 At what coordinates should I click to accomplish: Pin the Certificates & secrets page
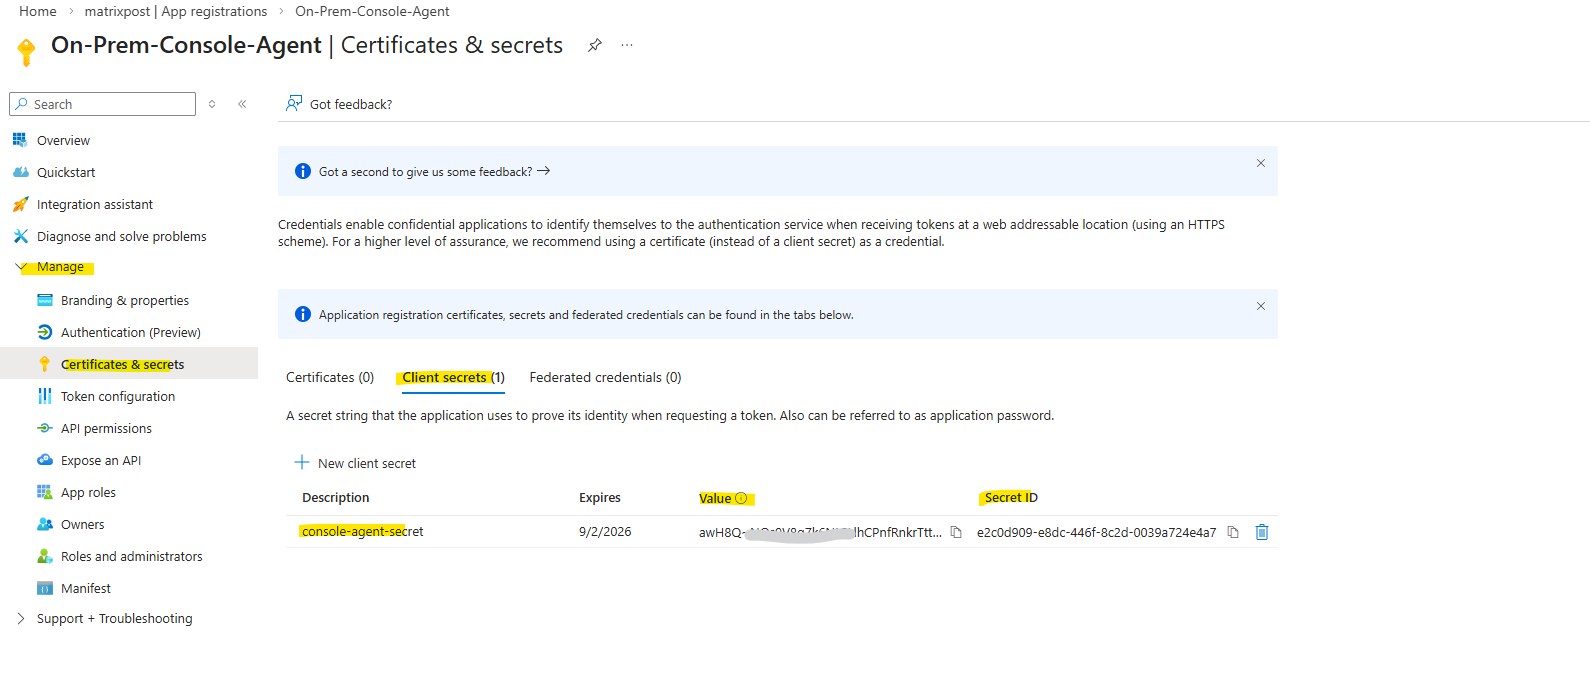pos(595,45)
